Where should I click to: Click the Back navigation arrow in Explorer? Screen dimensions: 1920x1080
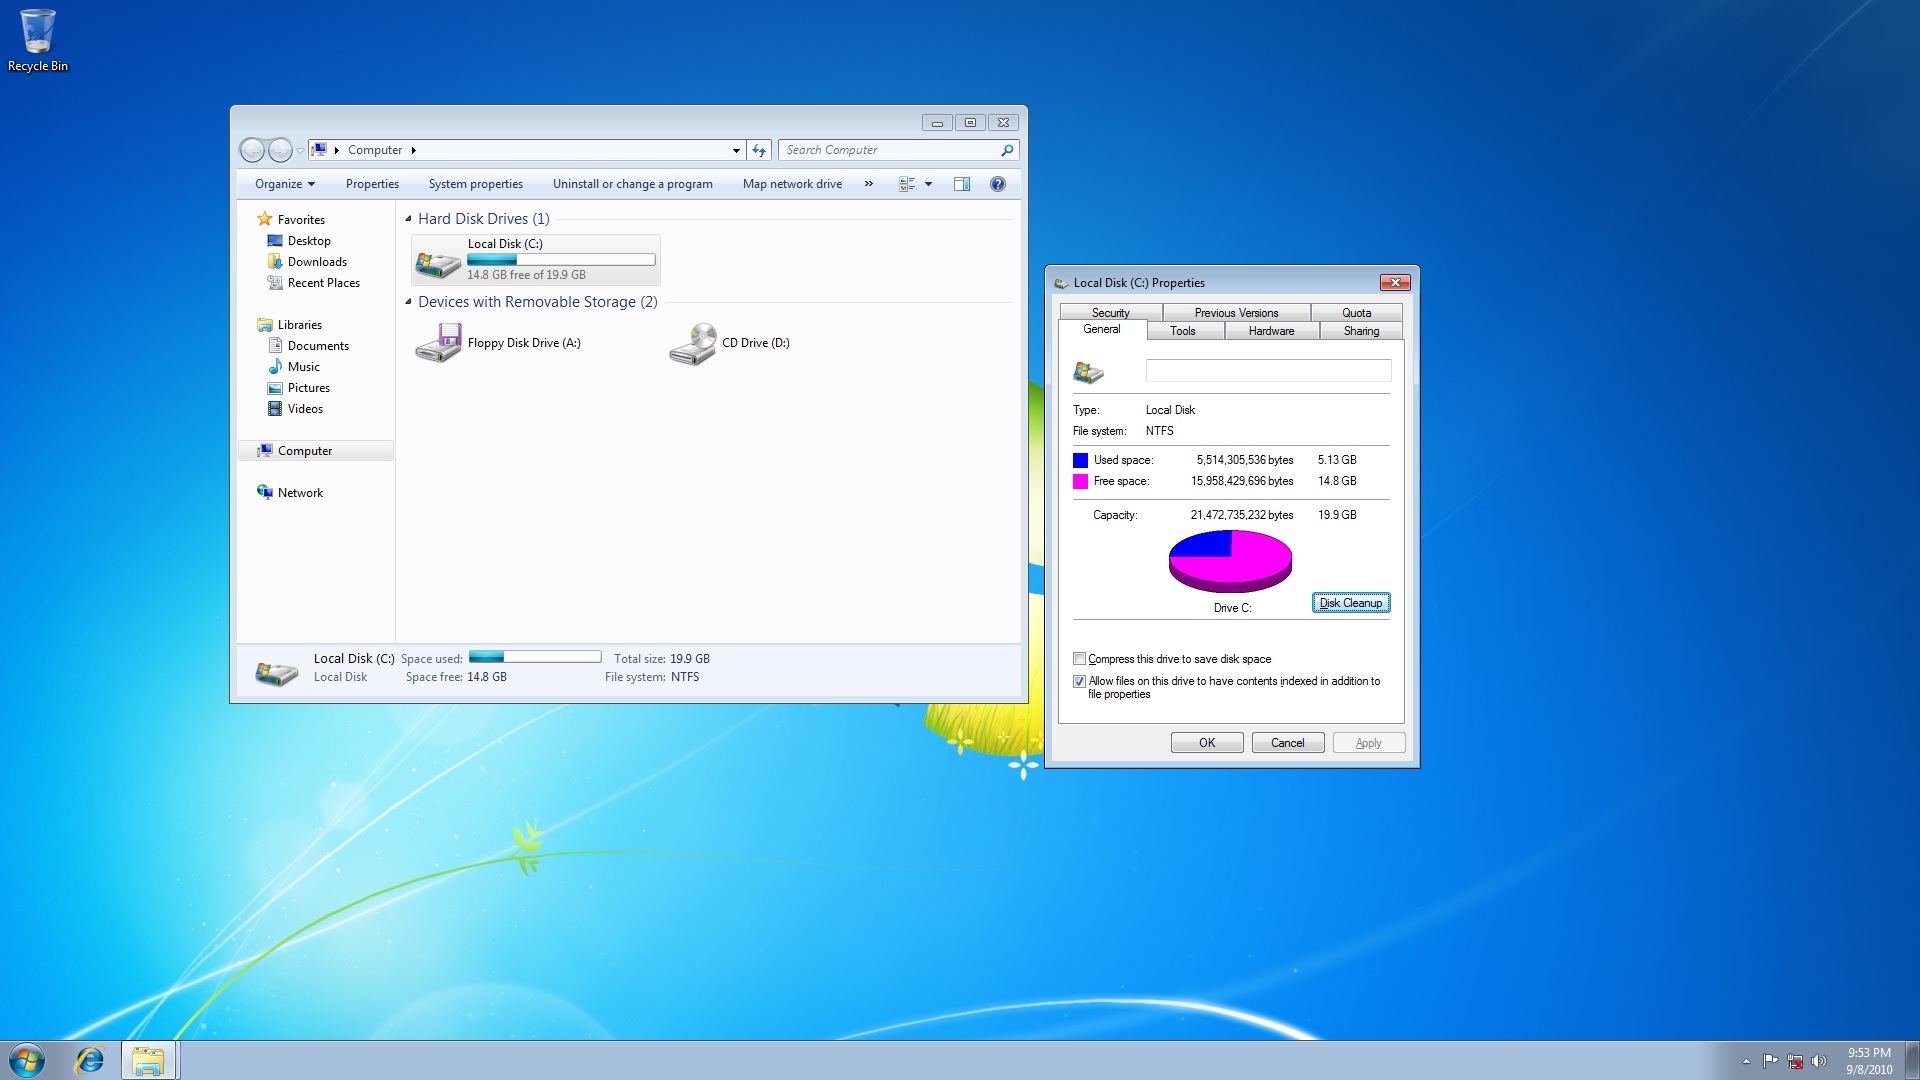252,150
